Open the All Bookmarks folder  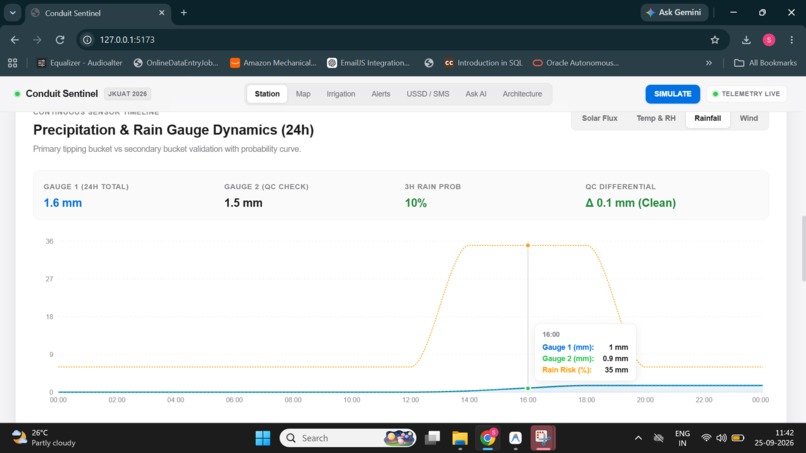click(765, 63)
